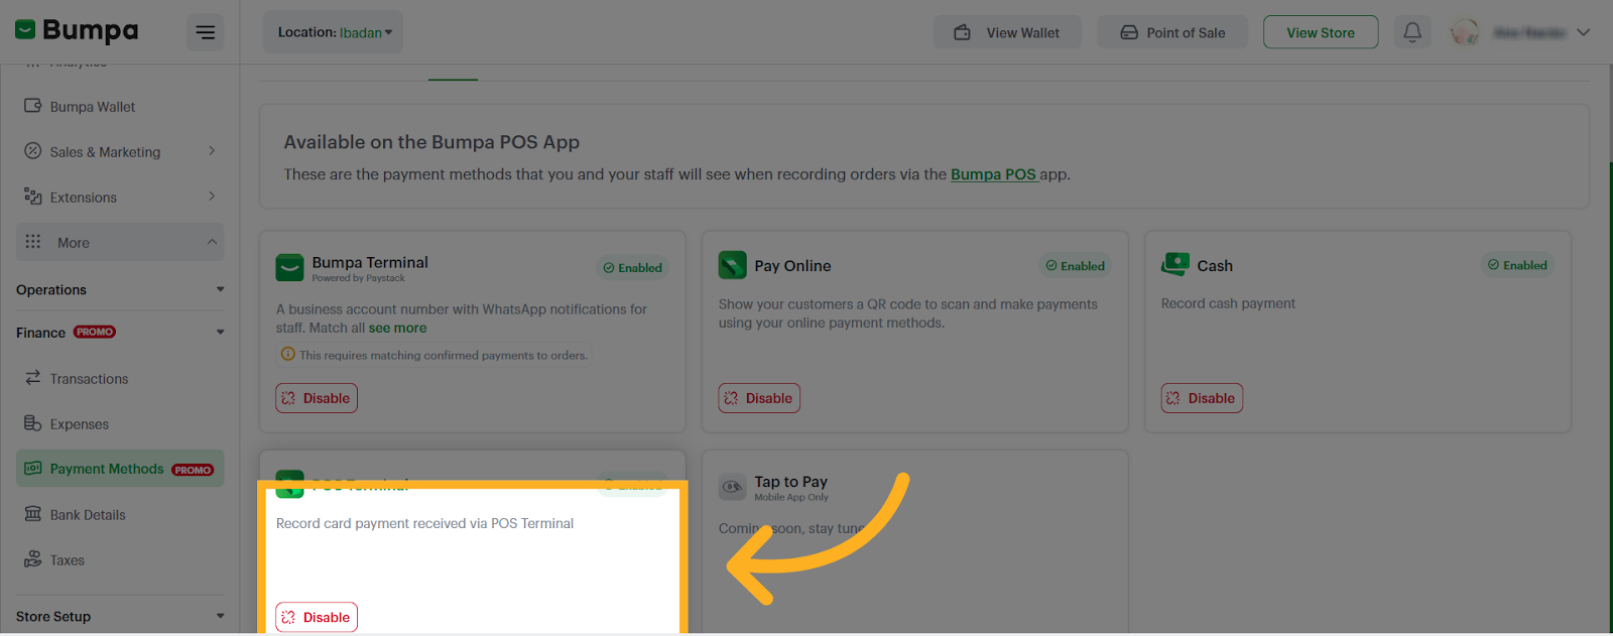Click the Cash Enabled badge
The width and height of the screenshot is (1613, 636).
click(1517, 265)
